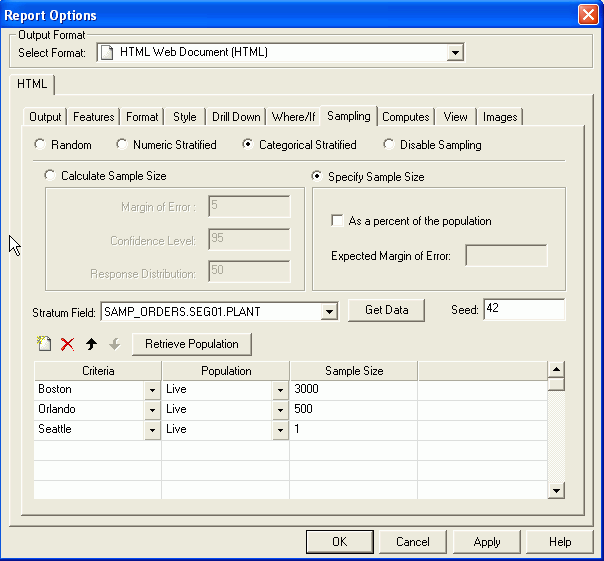Screen dimensions: 604x561
Task: Open the Style tab
Action: coord(185,117)
